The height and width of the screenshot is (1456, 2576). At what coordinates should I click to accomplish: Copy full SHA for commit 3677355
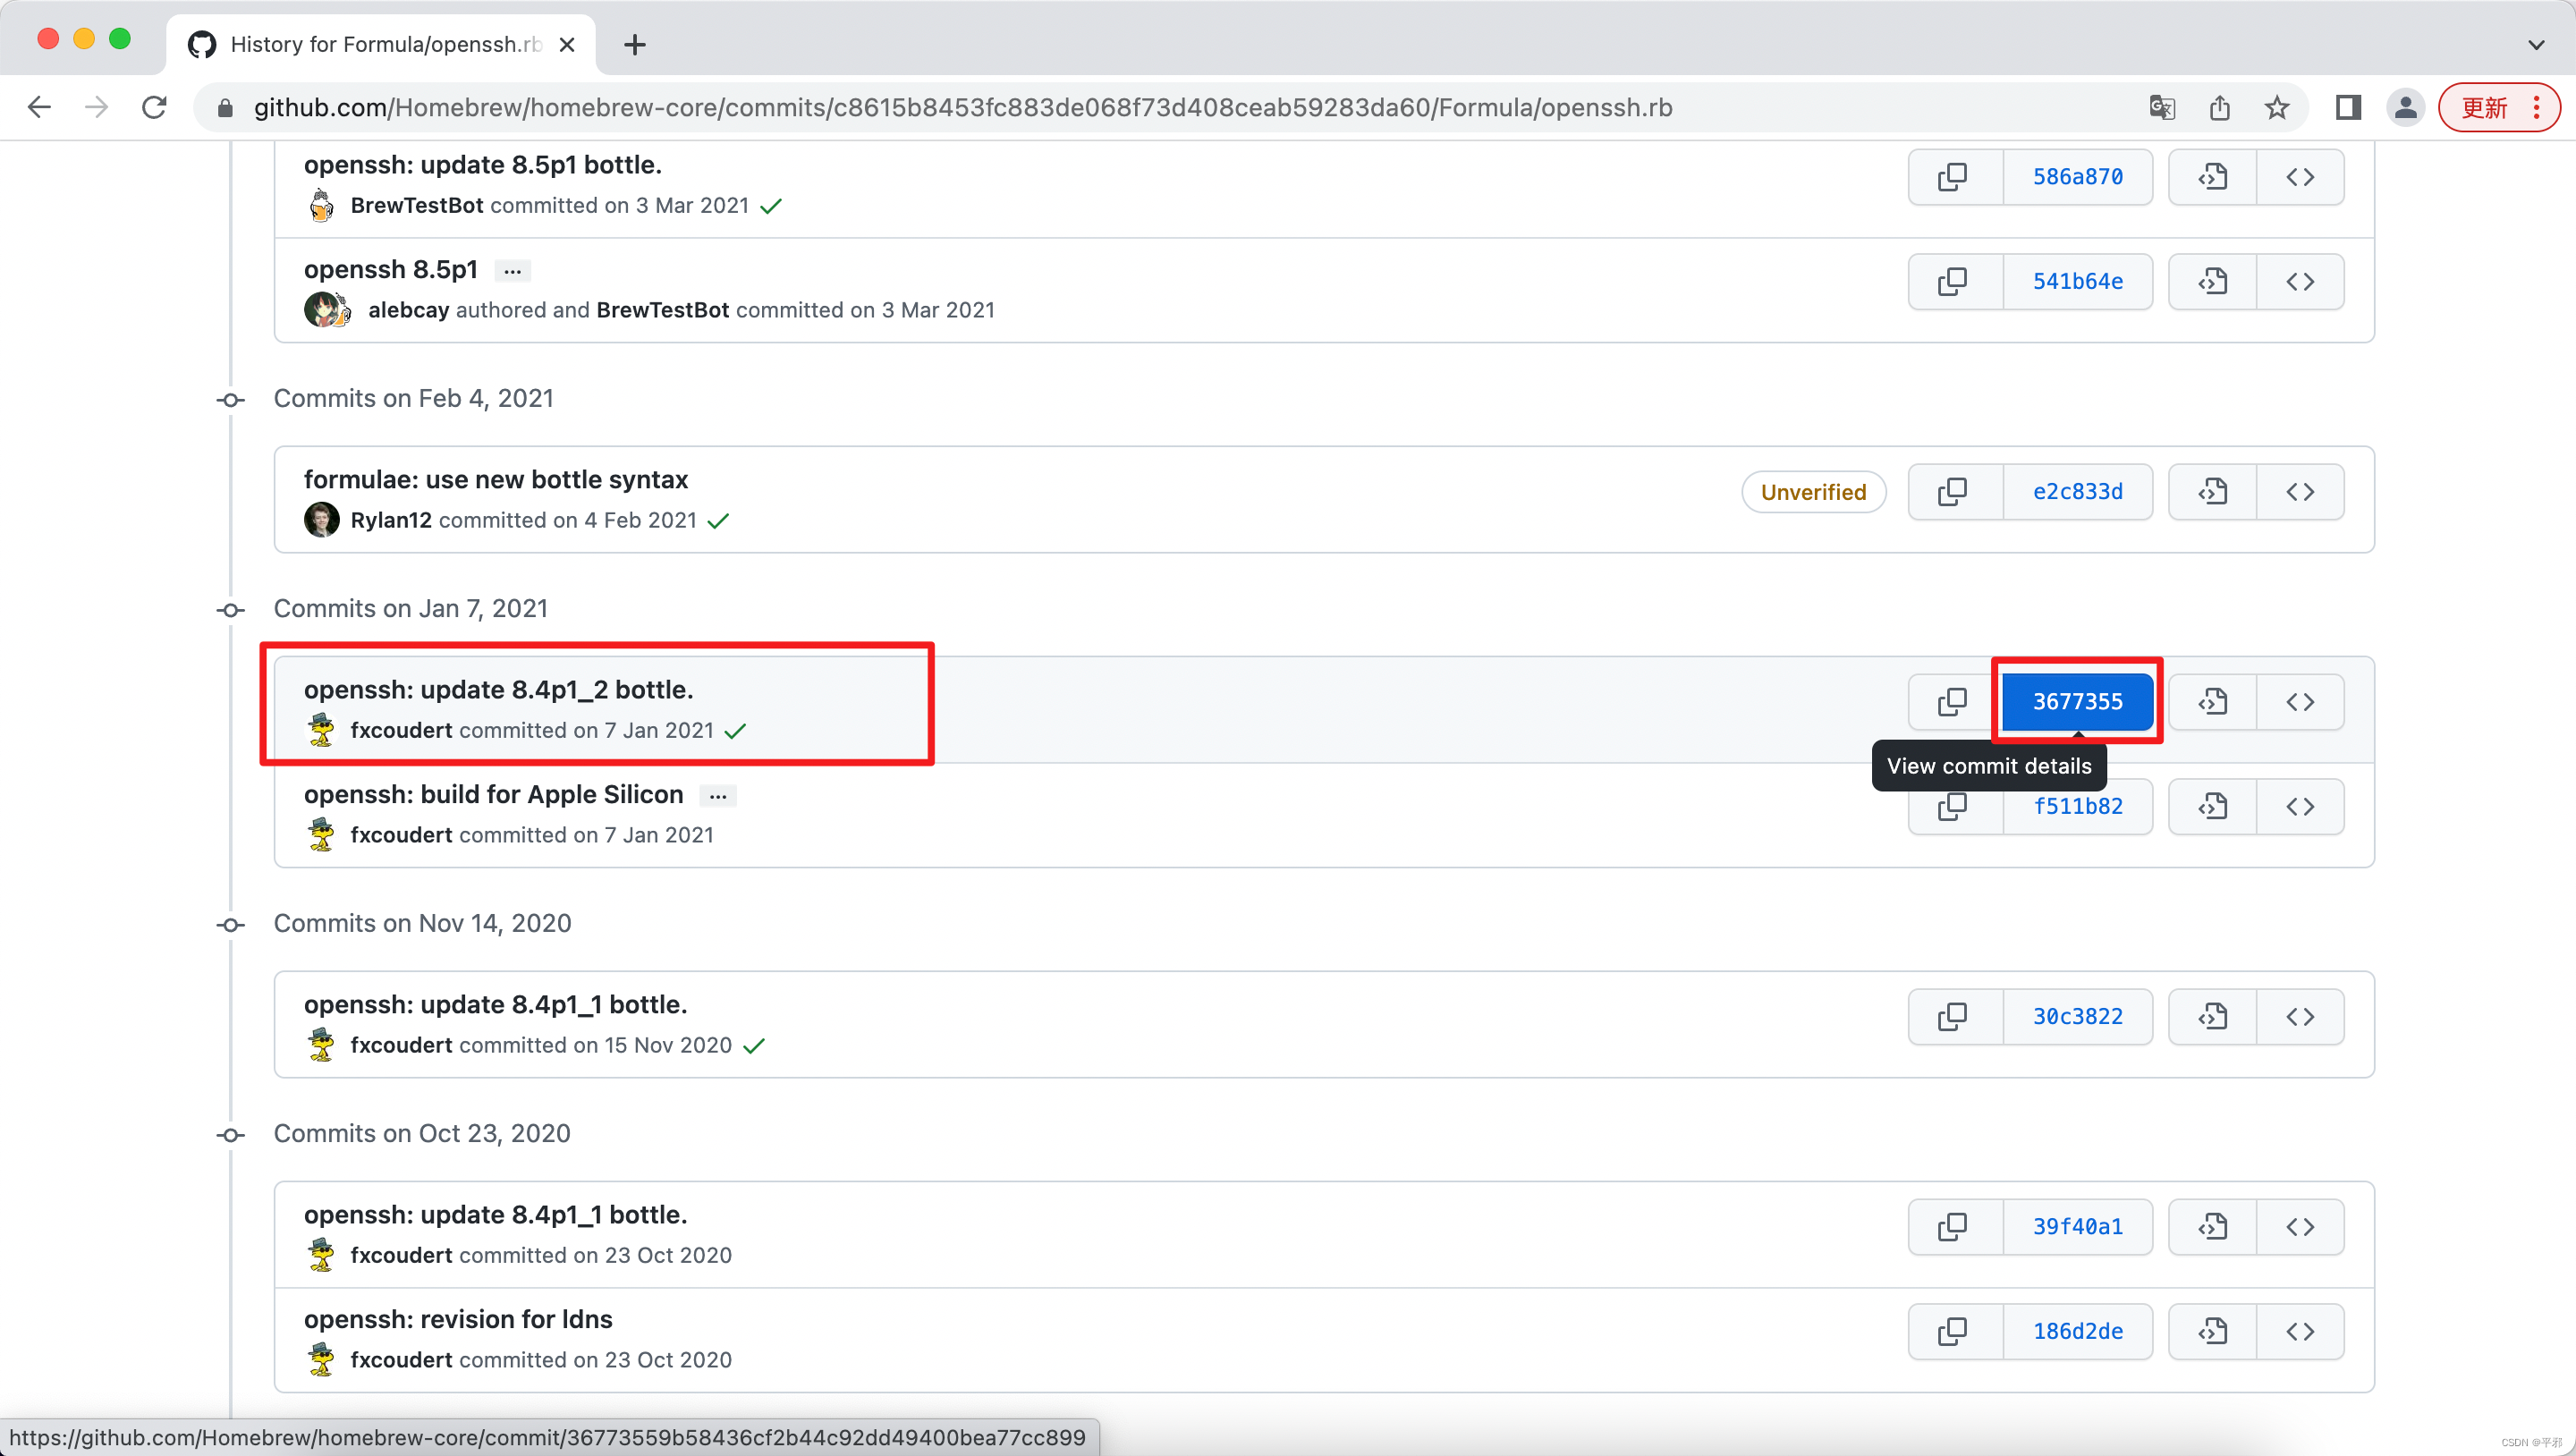(x=1953, y=702)
